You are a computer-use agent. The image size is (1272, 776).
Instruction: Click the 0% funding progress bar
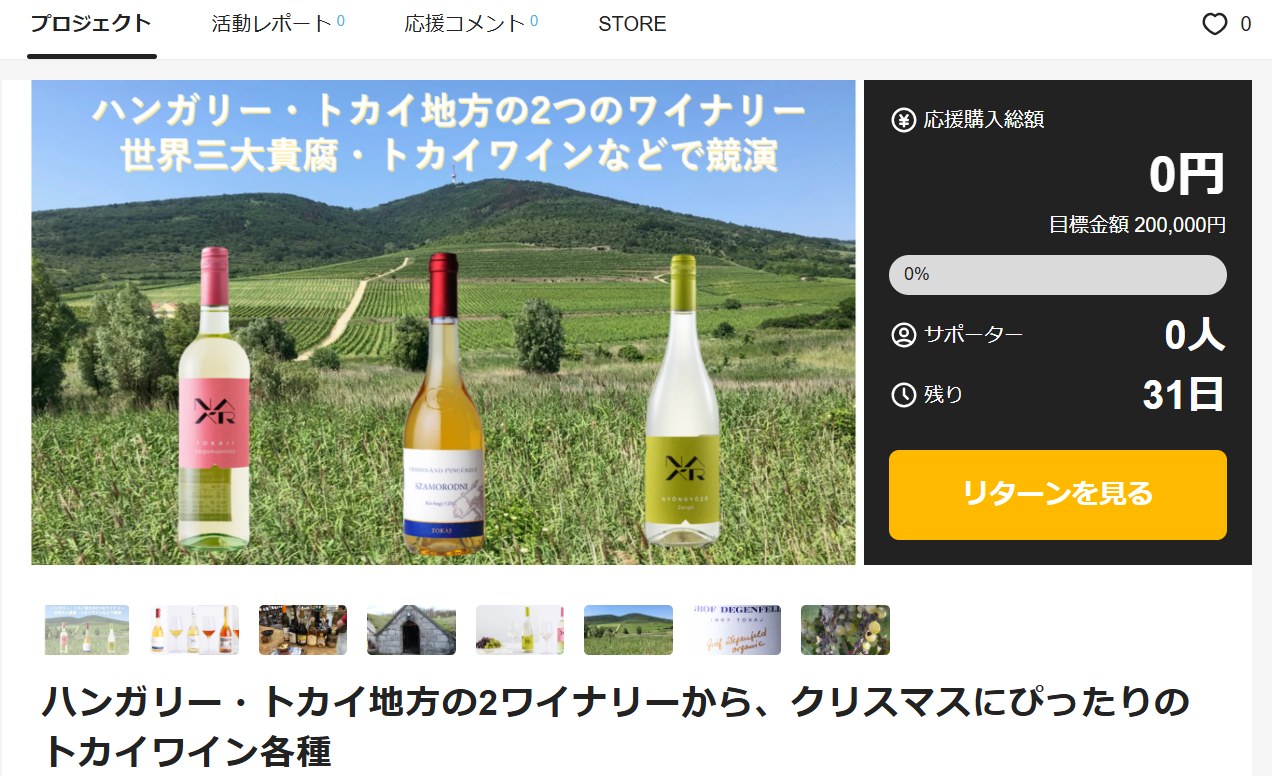[x=1057, y=275]
